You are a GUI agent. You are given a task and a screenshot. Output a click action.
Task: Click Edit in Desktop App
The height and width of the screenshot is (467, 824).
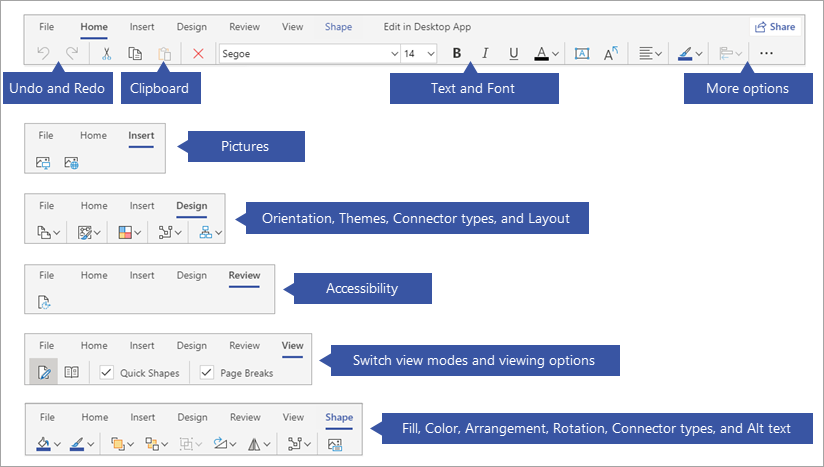pyautogui.click(x=427, y=27)
